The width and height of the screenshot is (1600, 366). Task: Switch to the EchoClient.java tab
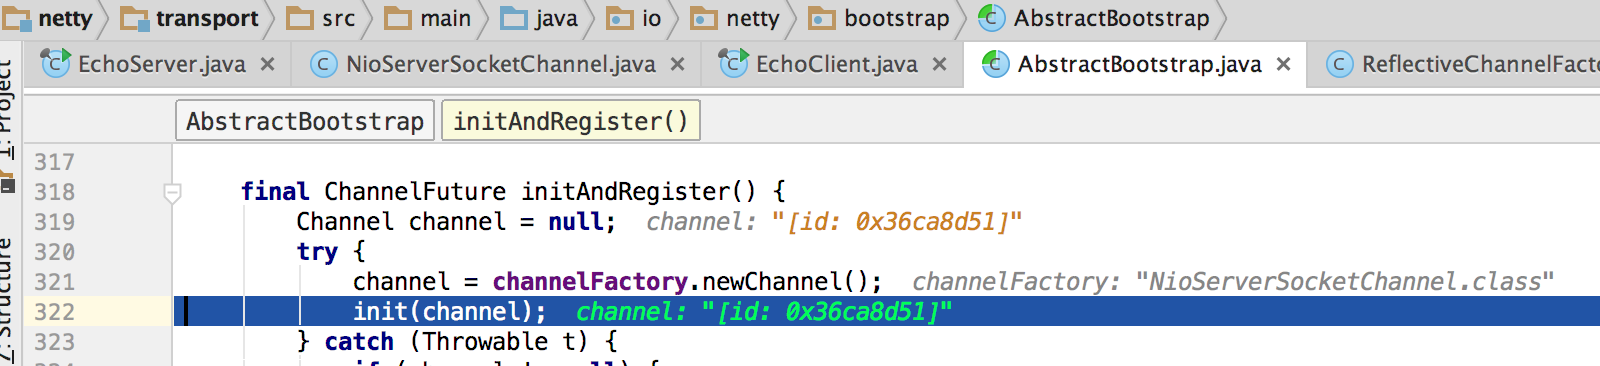point(836,64)
